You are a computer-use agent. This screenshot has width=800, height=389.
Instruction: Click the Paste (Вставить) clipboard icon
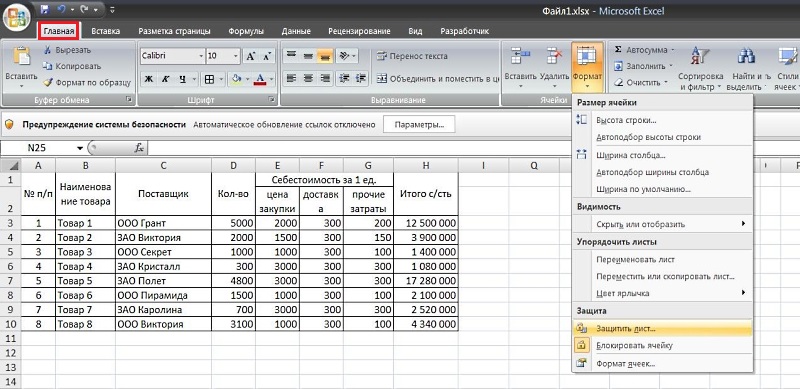click(x=21, y=56)
